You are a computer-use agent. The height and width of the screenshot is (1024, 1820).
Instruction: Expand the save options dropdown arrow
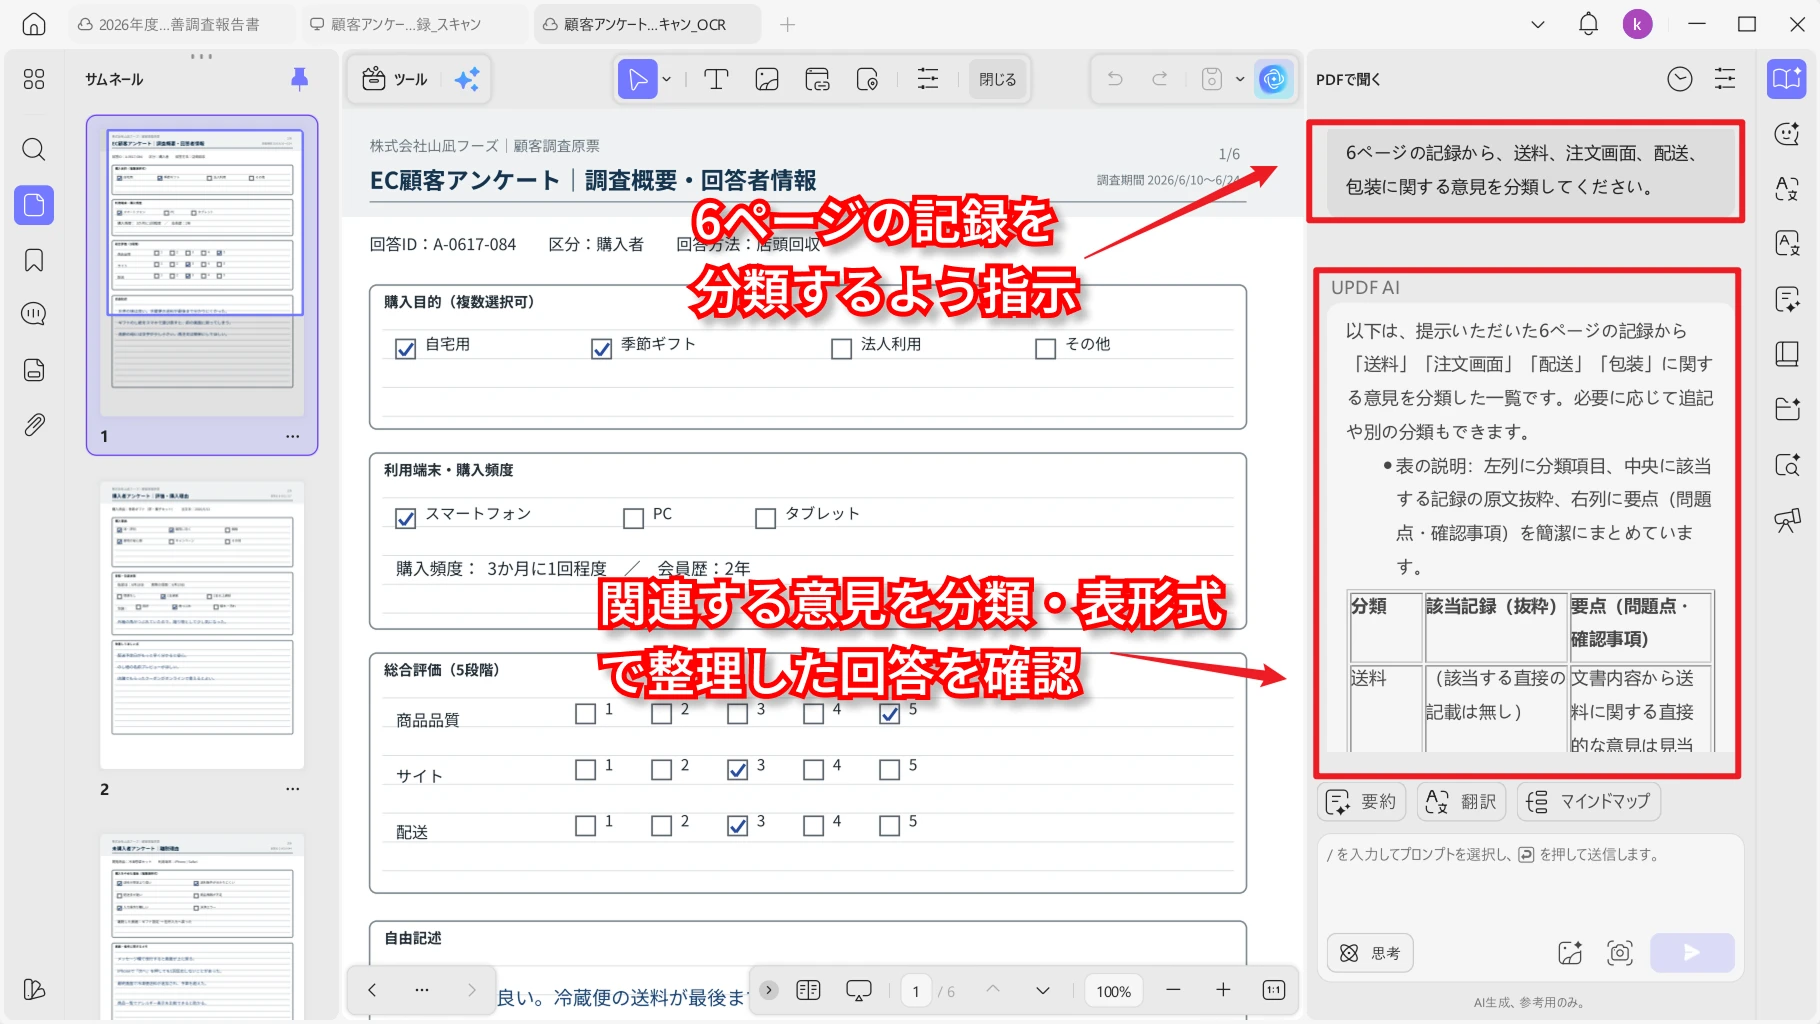point(1240,79)
